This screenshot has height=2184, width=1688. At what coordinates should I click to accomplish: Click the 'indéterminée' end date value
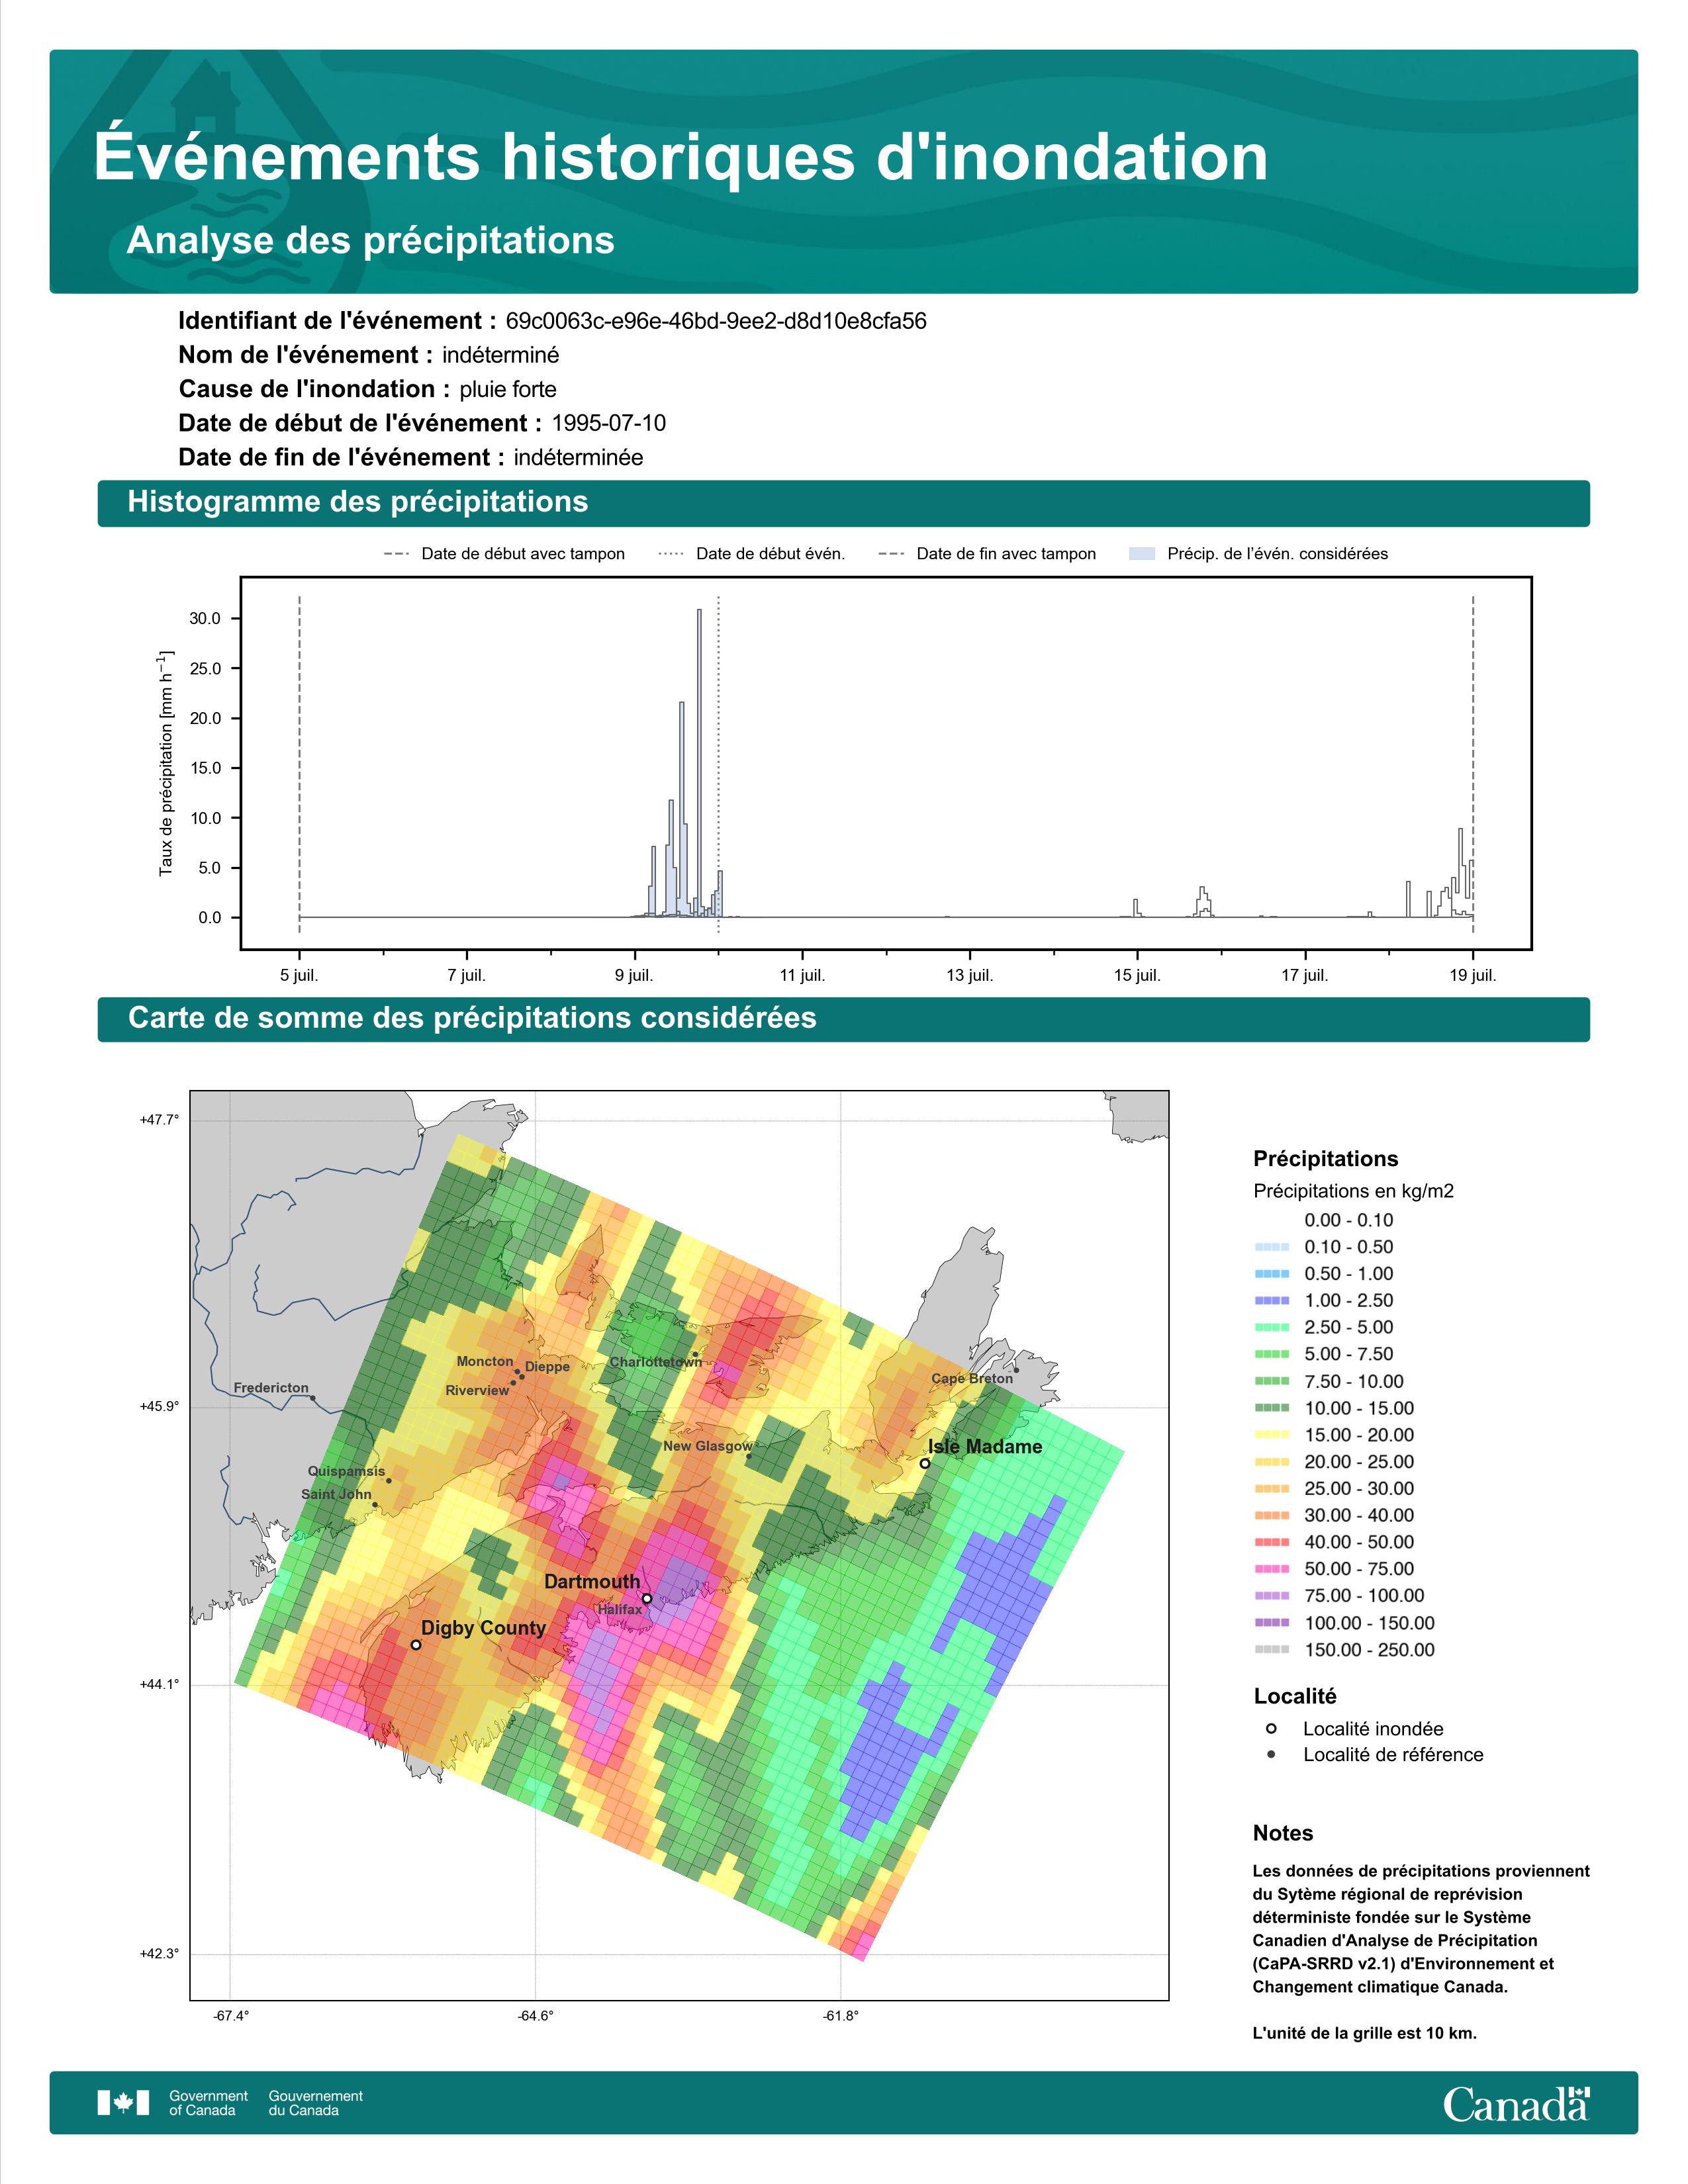(578, 458)
